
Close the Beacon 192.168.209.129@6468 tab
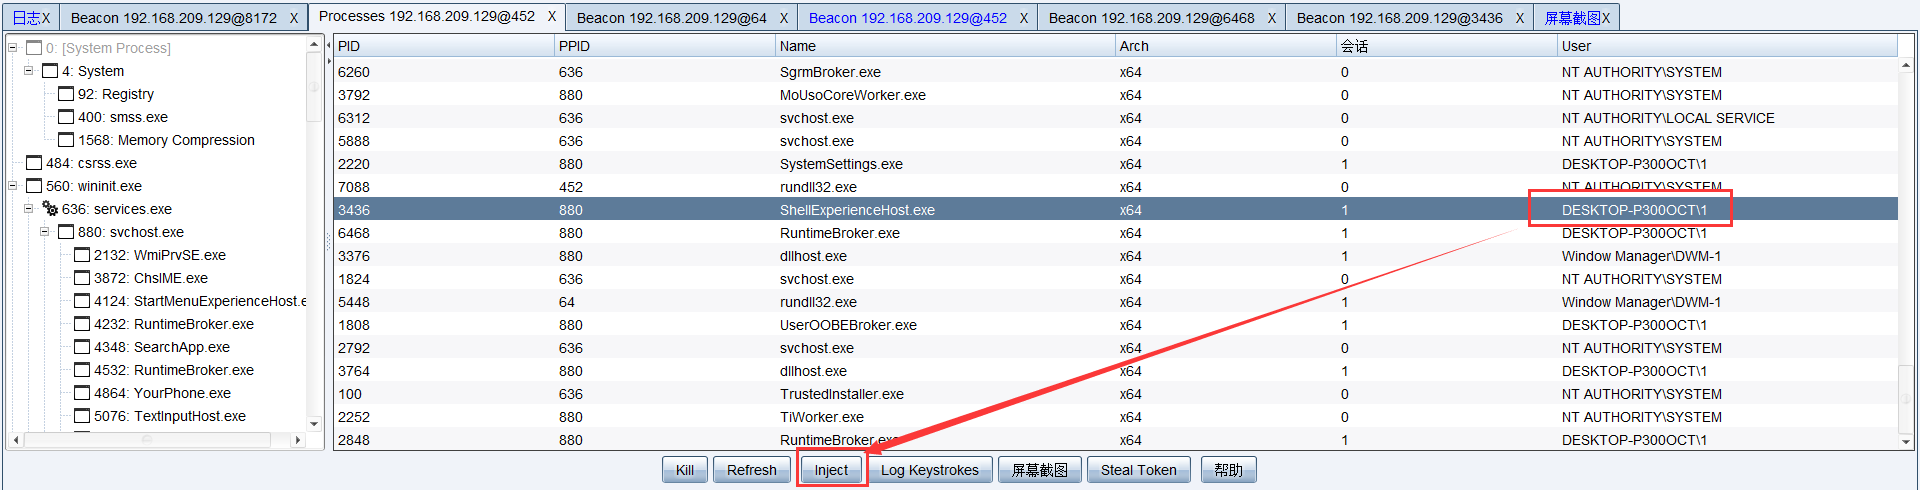click(1271, 18)
